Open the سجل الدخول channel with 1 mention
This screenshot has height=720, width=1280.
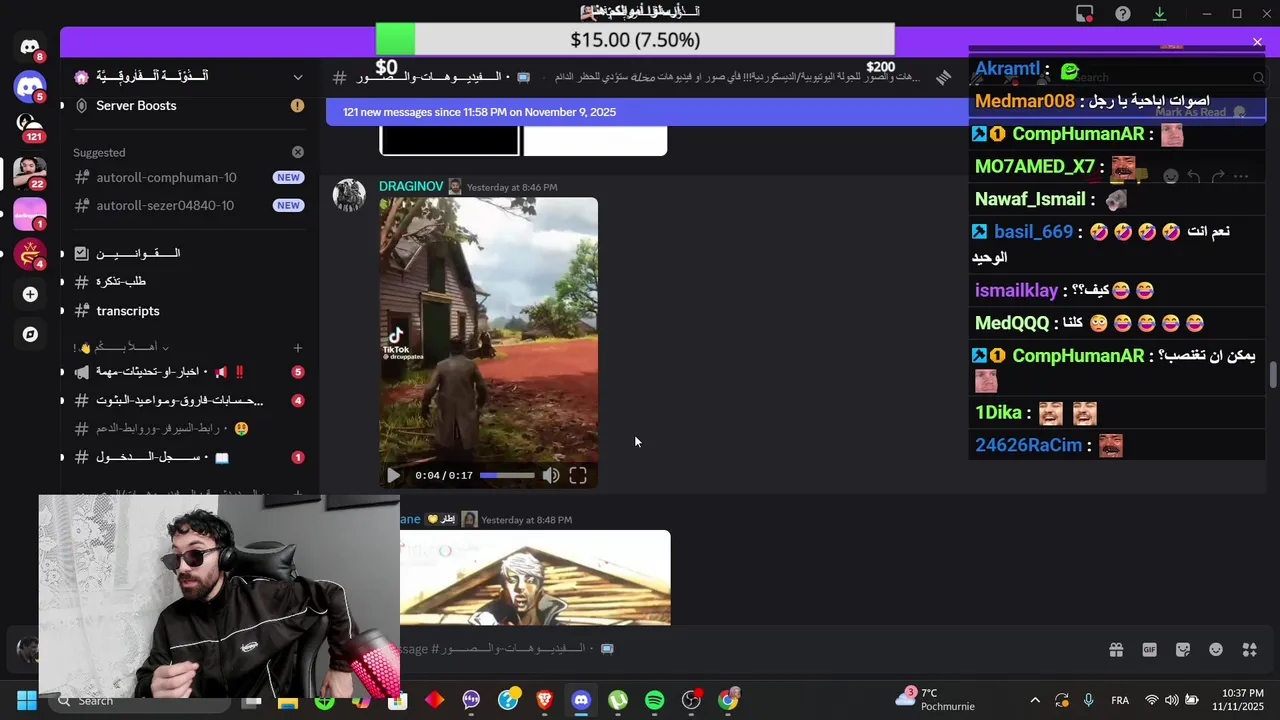point(189,457)
